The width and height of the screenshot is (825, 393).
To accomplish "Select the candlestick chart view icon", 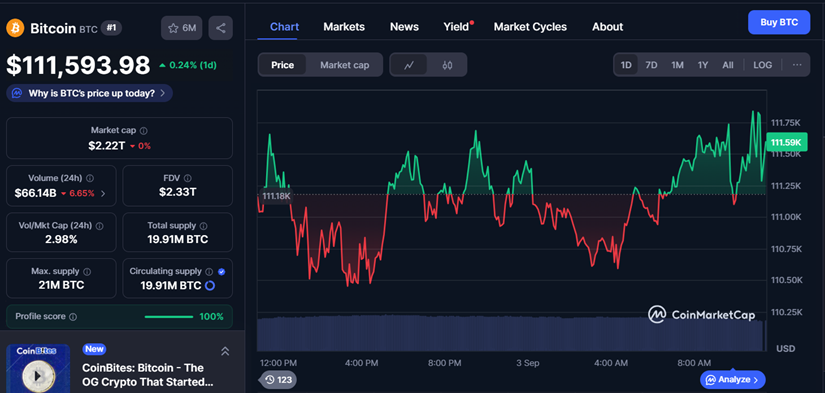I will coord(448,65).
